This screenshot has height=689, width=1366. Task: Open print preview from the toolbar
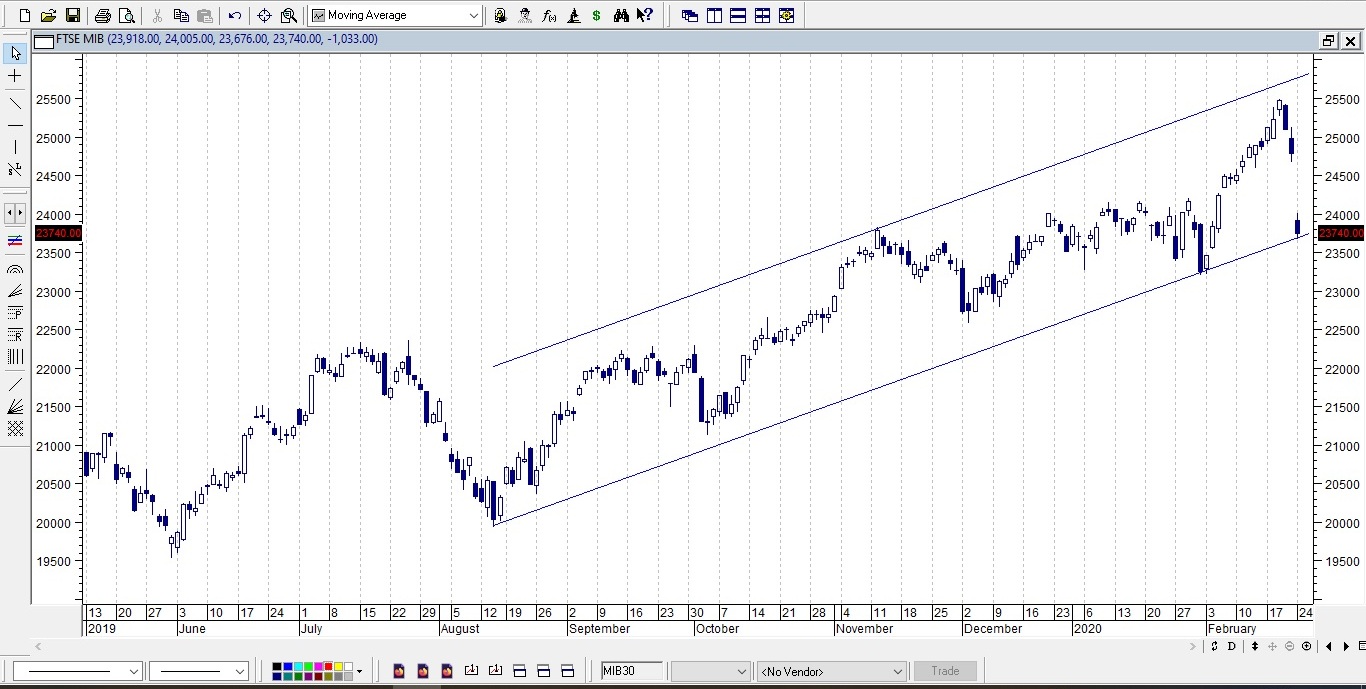coord(126,15)
